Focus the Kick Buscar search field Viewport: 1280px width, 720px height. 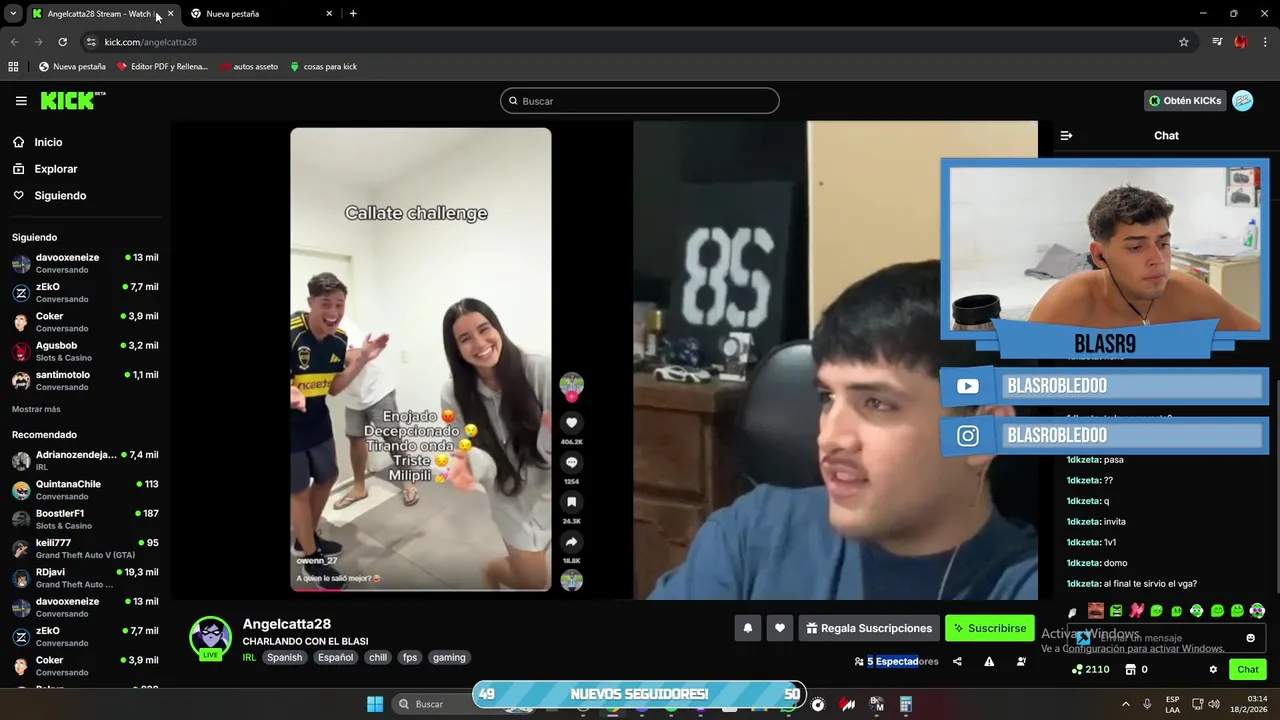coord(640,101)
